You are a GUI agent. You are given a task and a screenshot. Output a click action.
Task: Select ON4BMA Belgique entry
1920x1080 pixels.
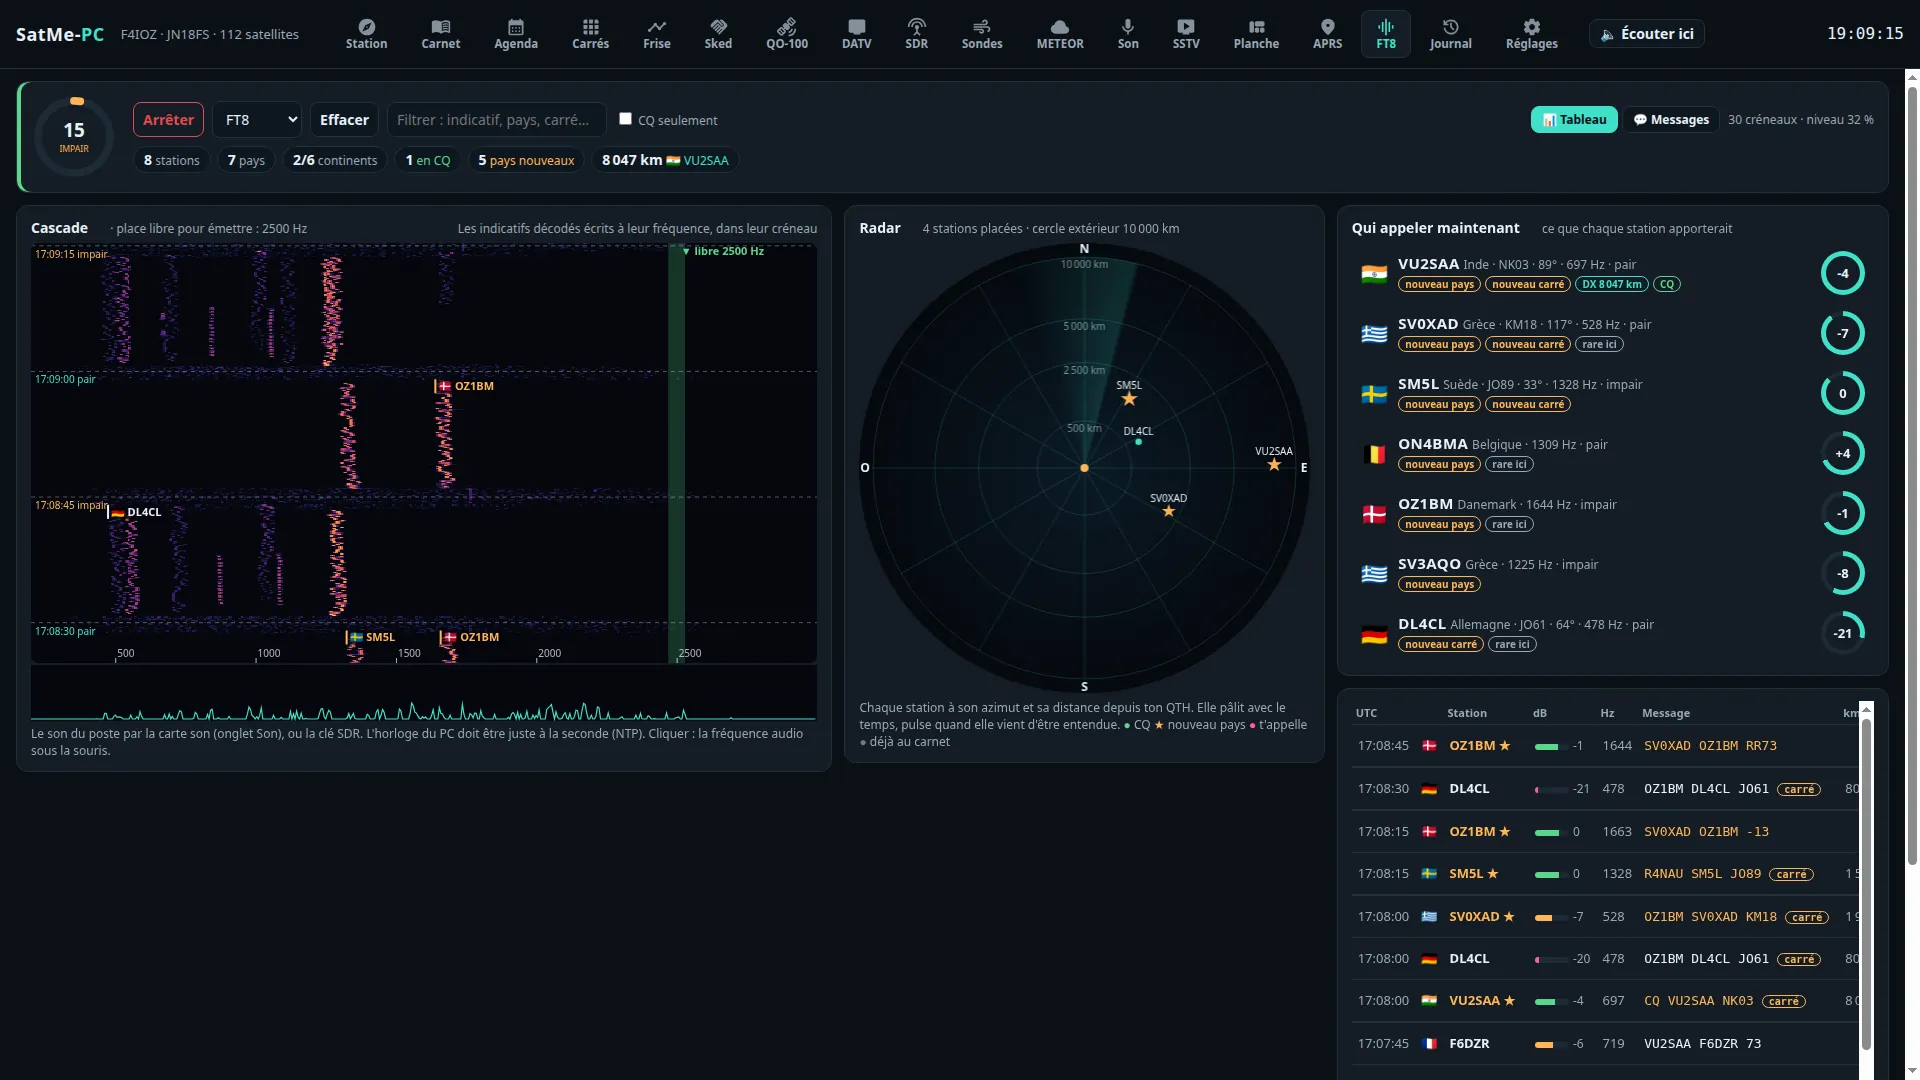coord(1612,454)
